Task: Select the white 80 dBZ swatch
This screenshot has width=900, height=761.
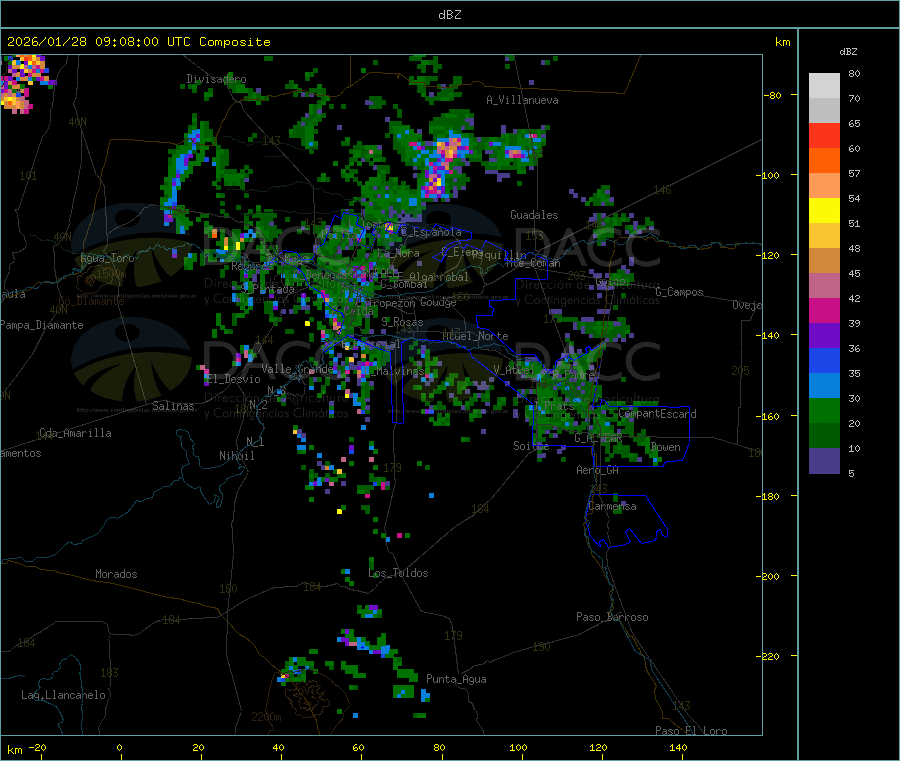Action: 824,86
